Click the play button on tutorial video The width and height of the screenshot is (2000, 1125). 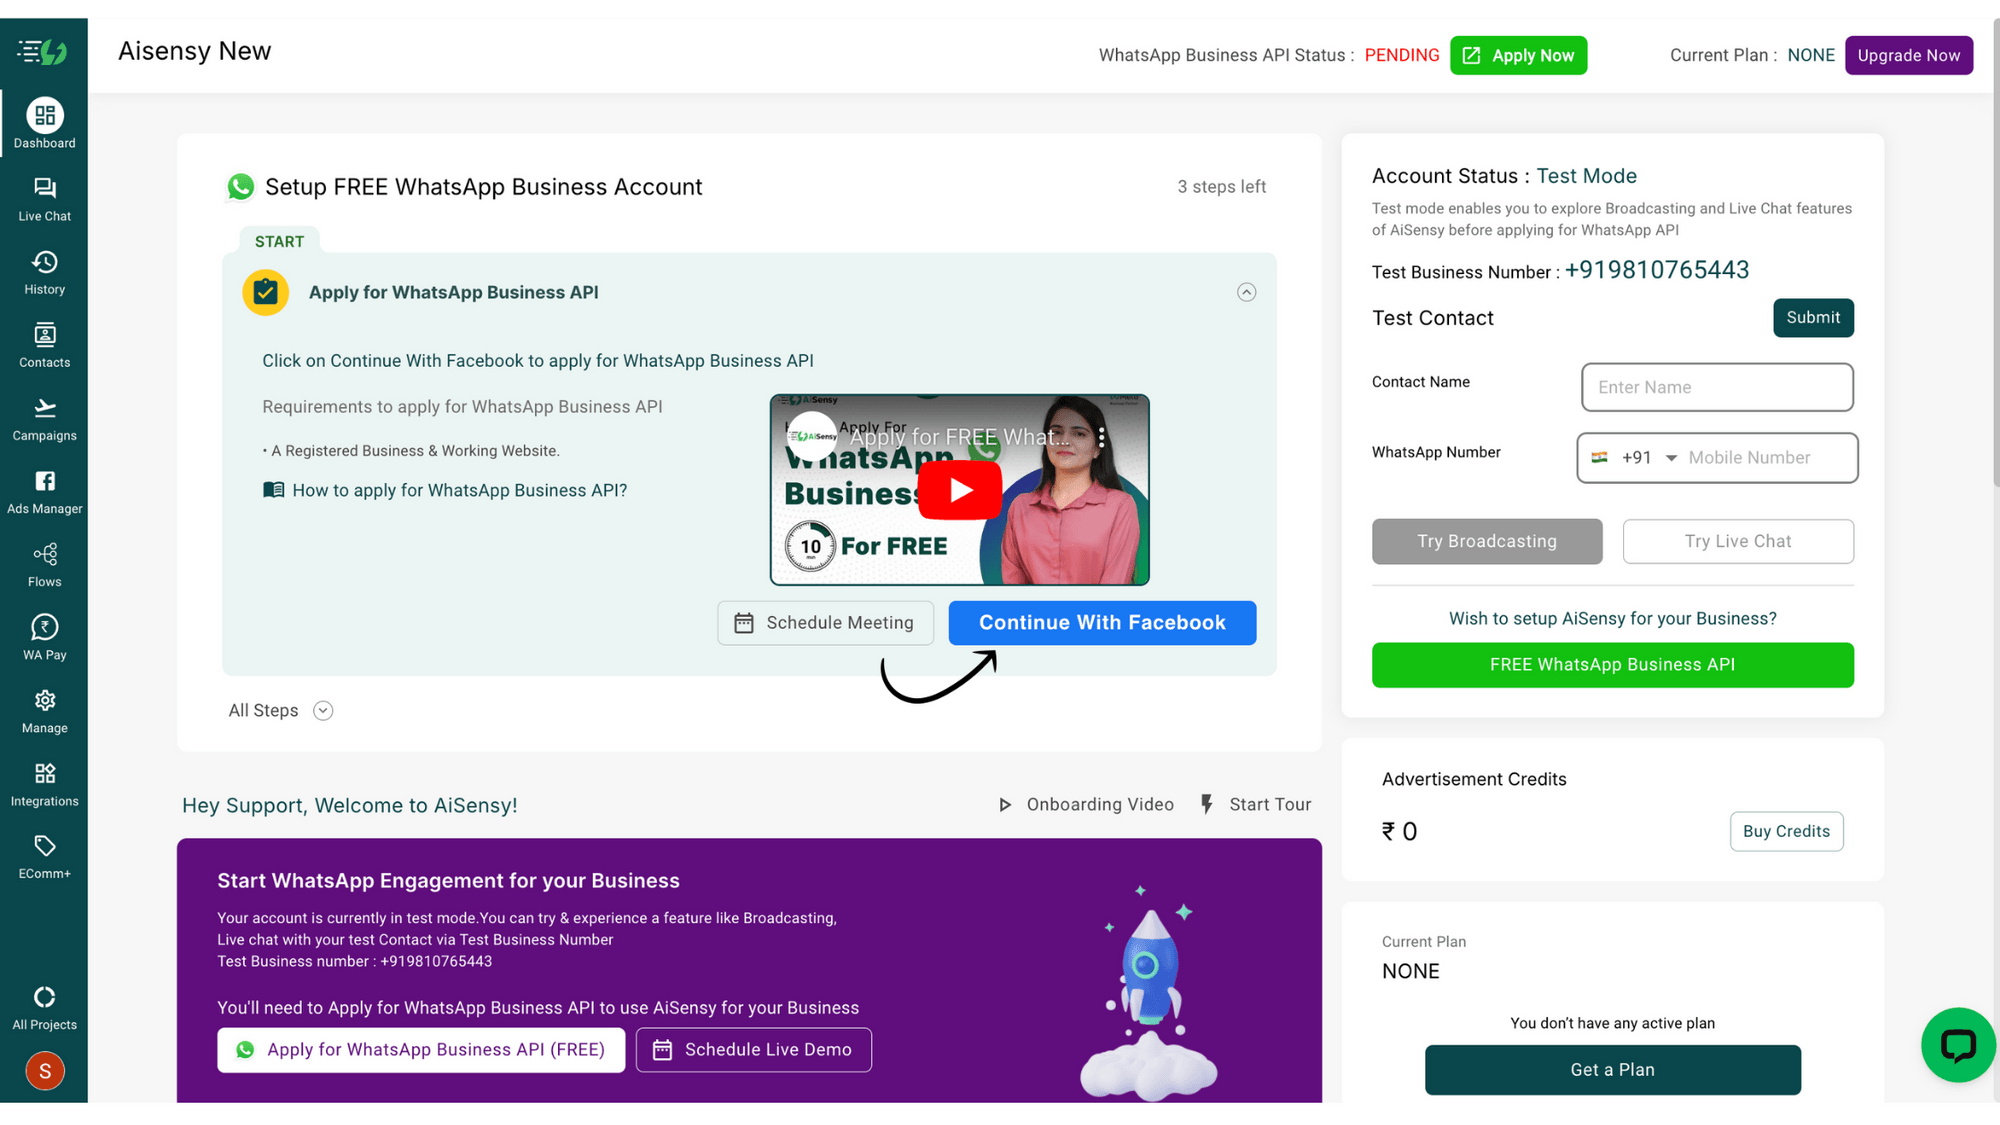[960, 489]
